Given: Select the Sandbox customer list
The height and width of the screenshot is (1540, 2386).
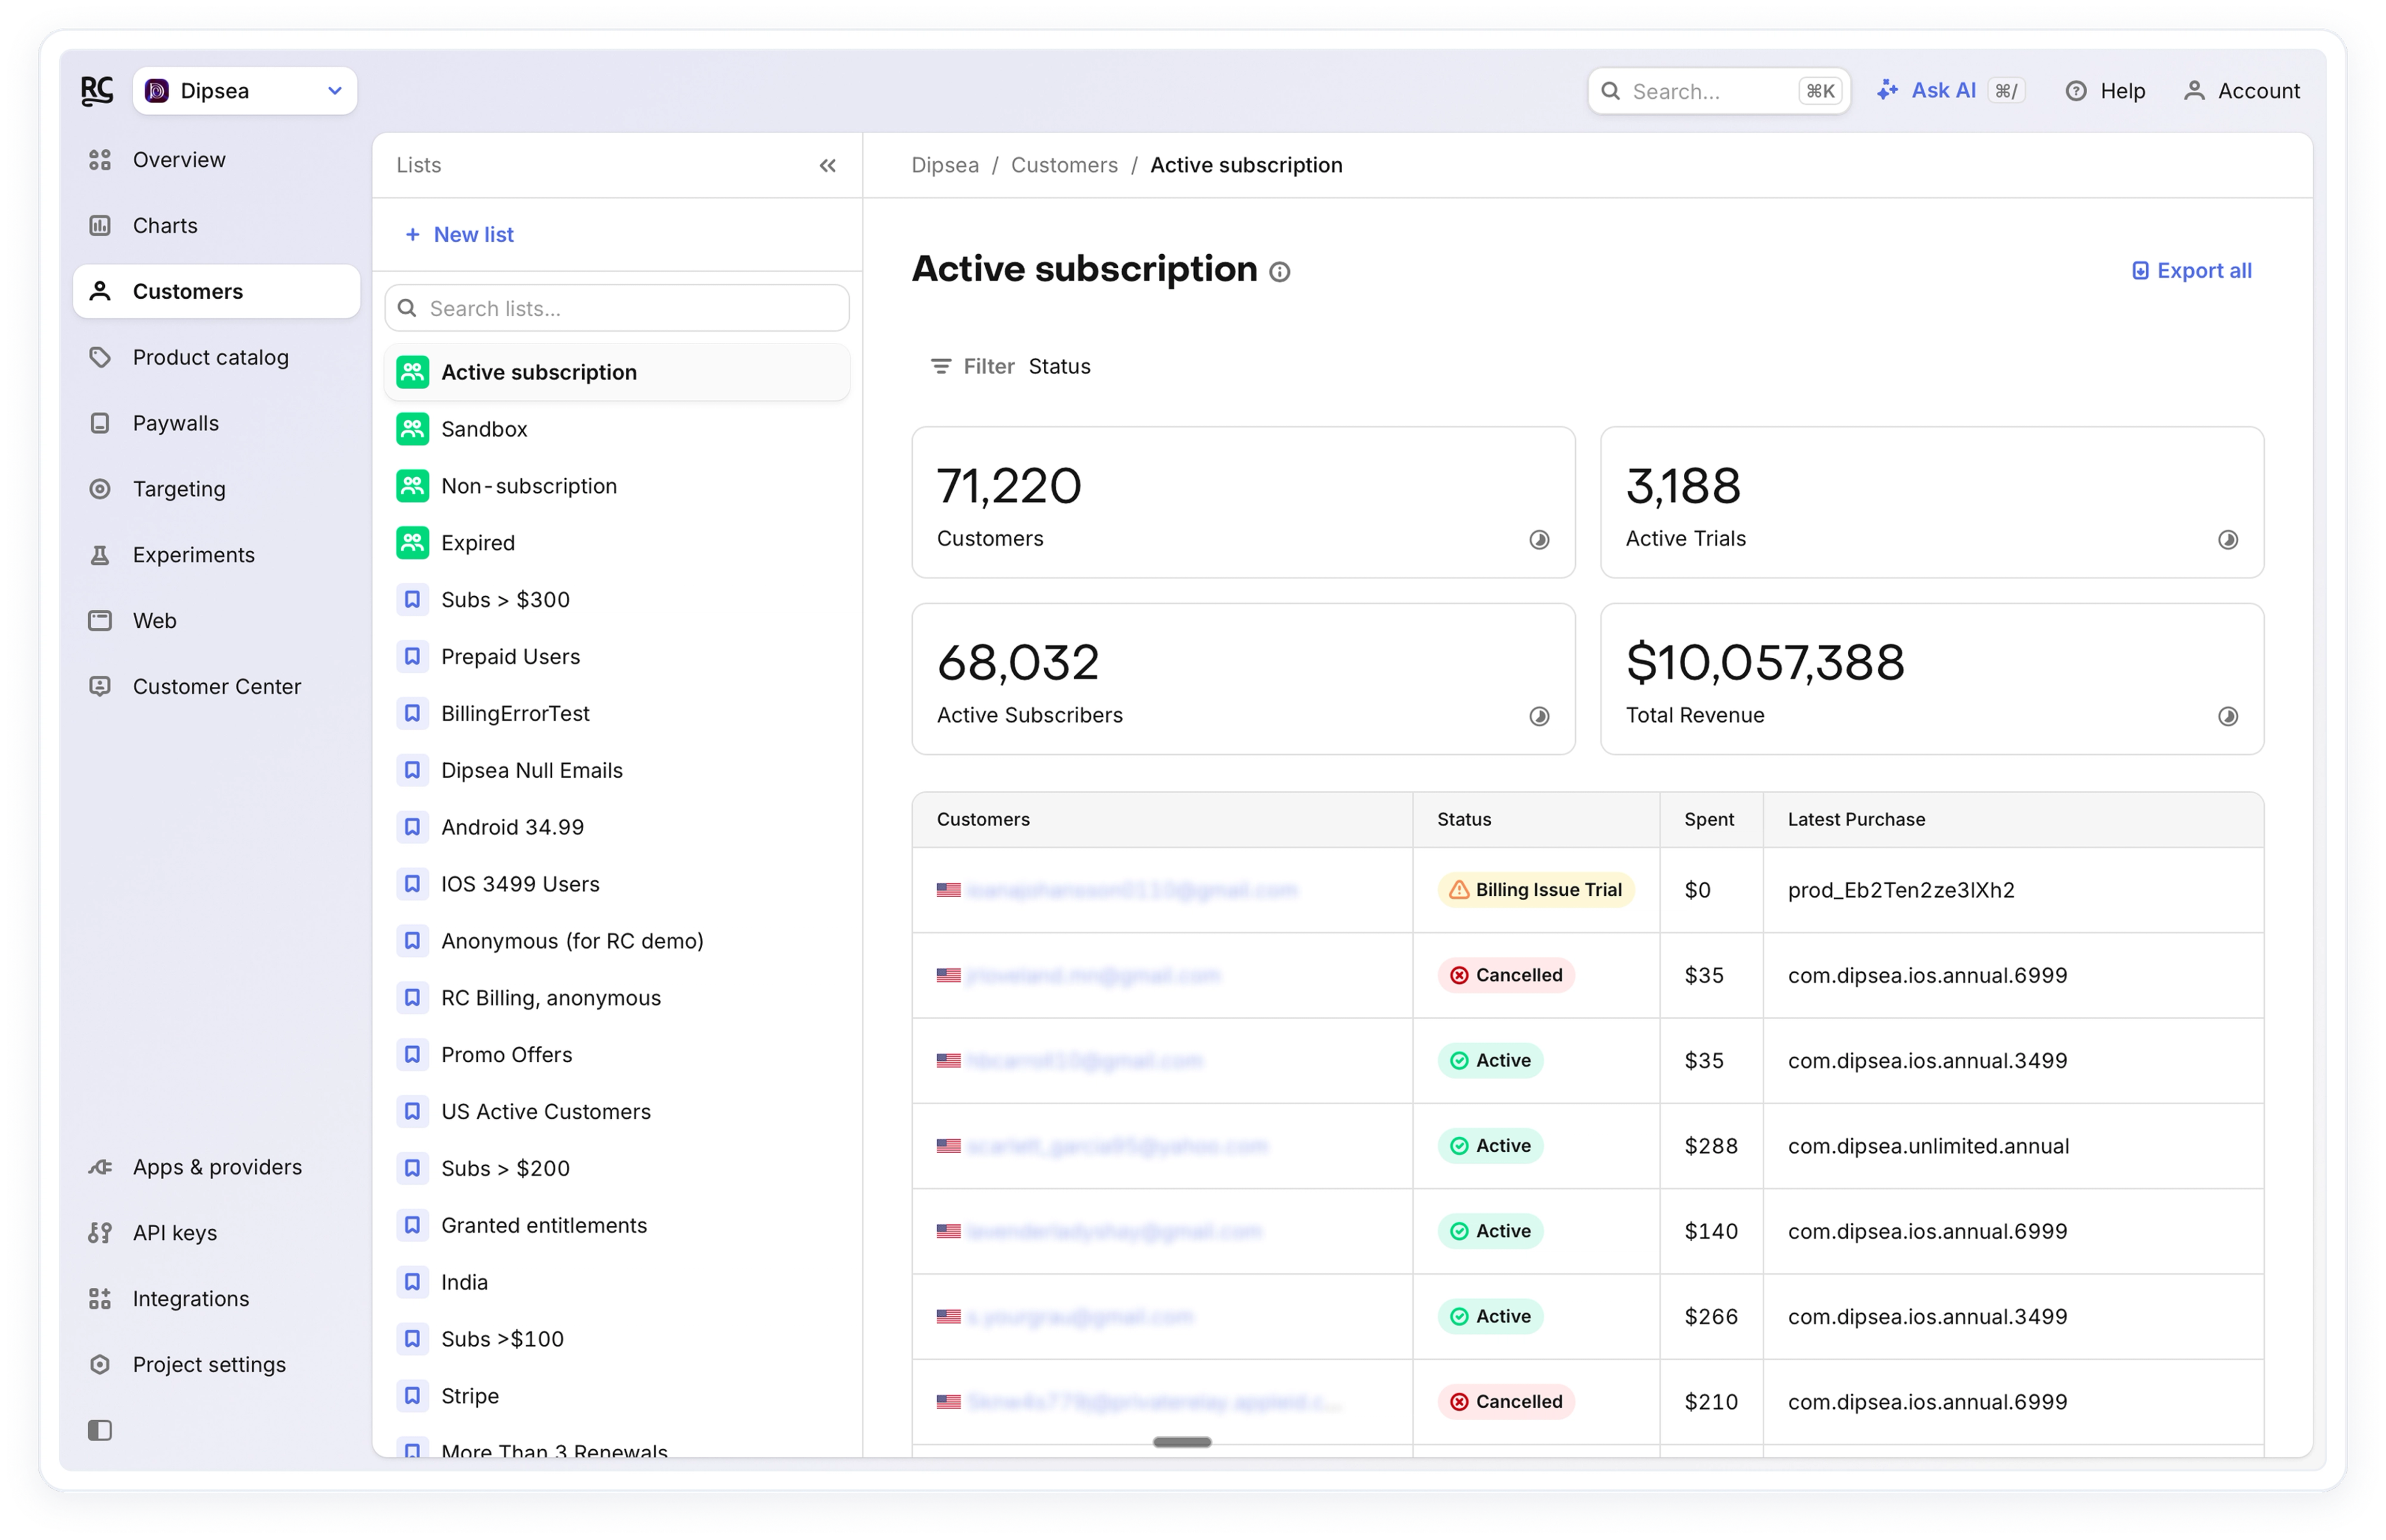Looking at the screenshot, I should click(484, 429).
